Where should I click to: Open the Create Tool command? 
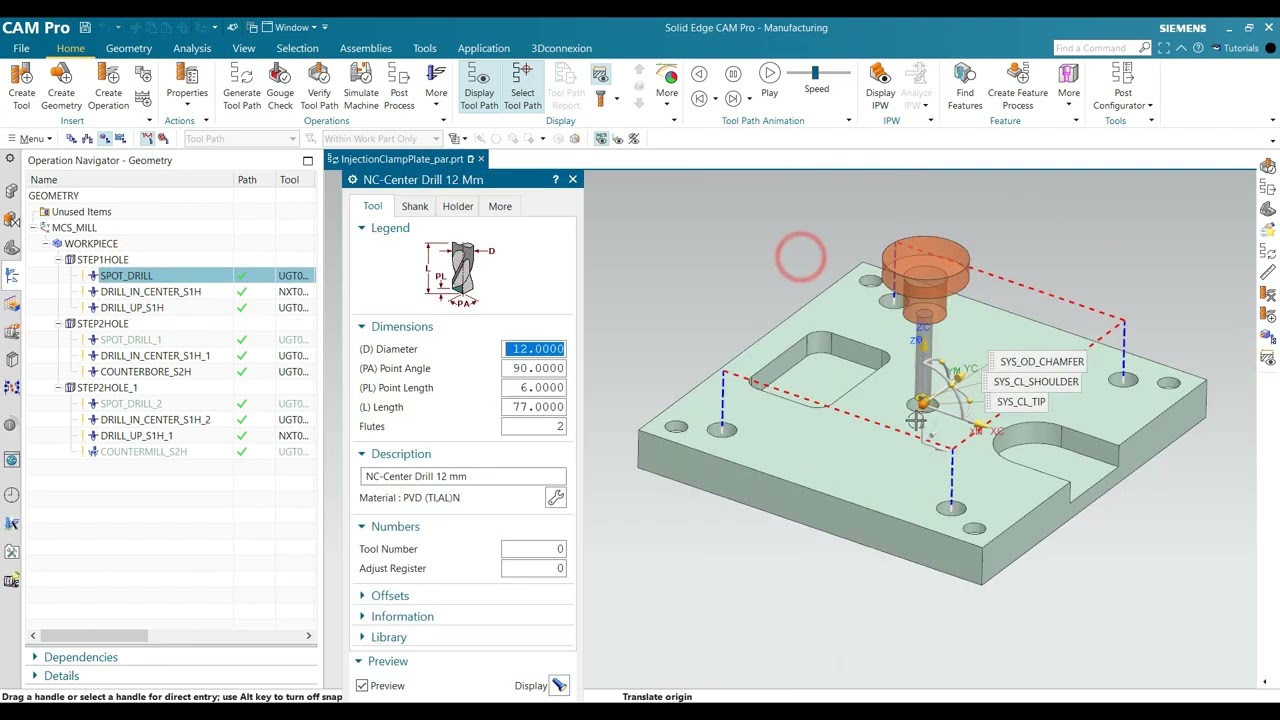21,86
